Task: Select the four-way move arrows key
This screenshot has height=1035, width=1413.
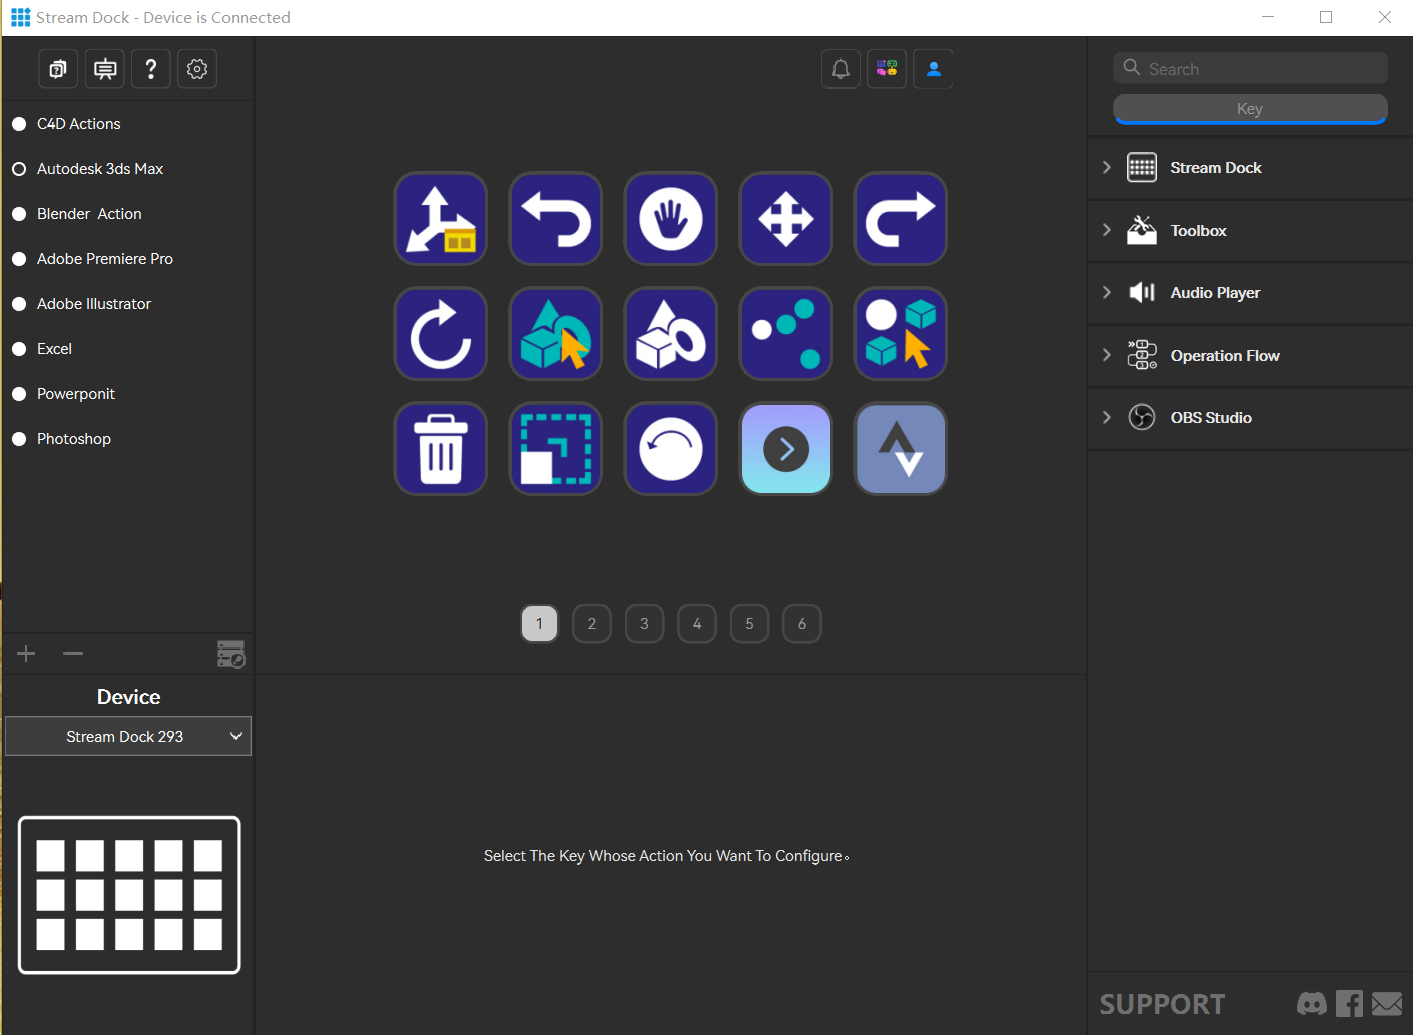Action: click(x=786, y=219)
